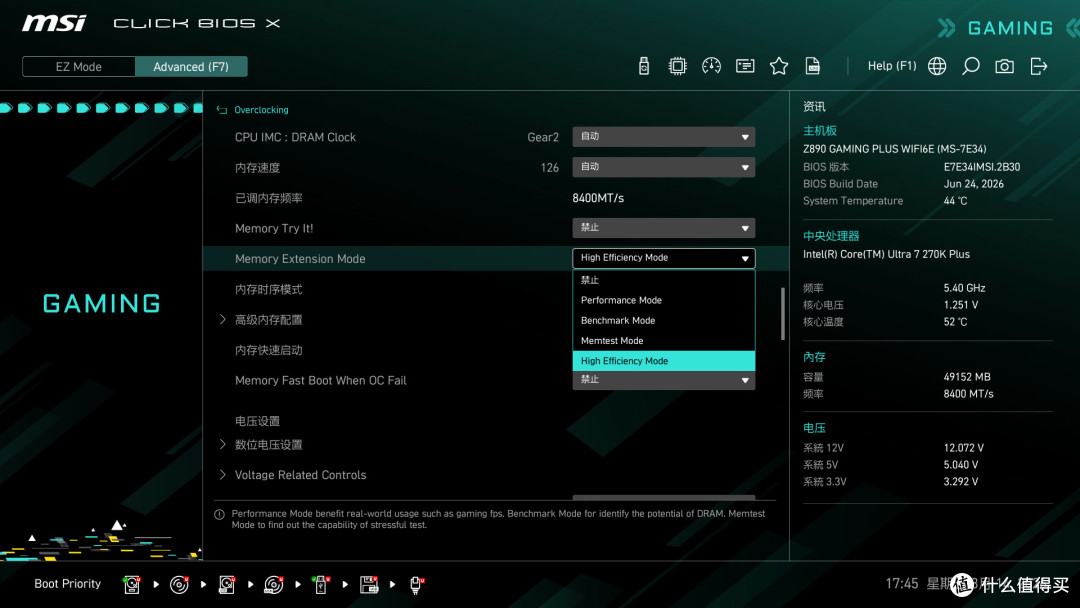Click BIOS version E7E34IMSI.2B30
Image resolution: width=1080 pixels, height=608 pixels.
[x=982, y=167]
